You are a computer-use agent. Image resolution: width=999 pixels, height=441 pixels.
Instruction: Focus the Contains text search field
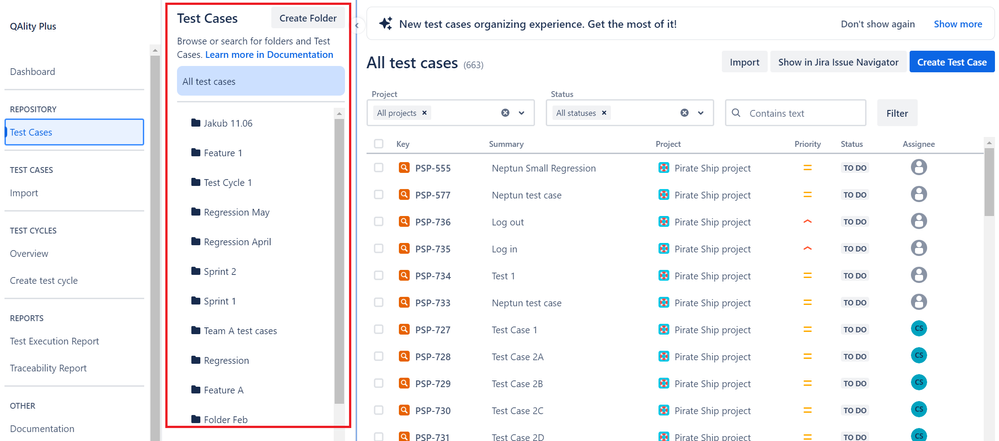pyautogui.click(x=796, y=113)
